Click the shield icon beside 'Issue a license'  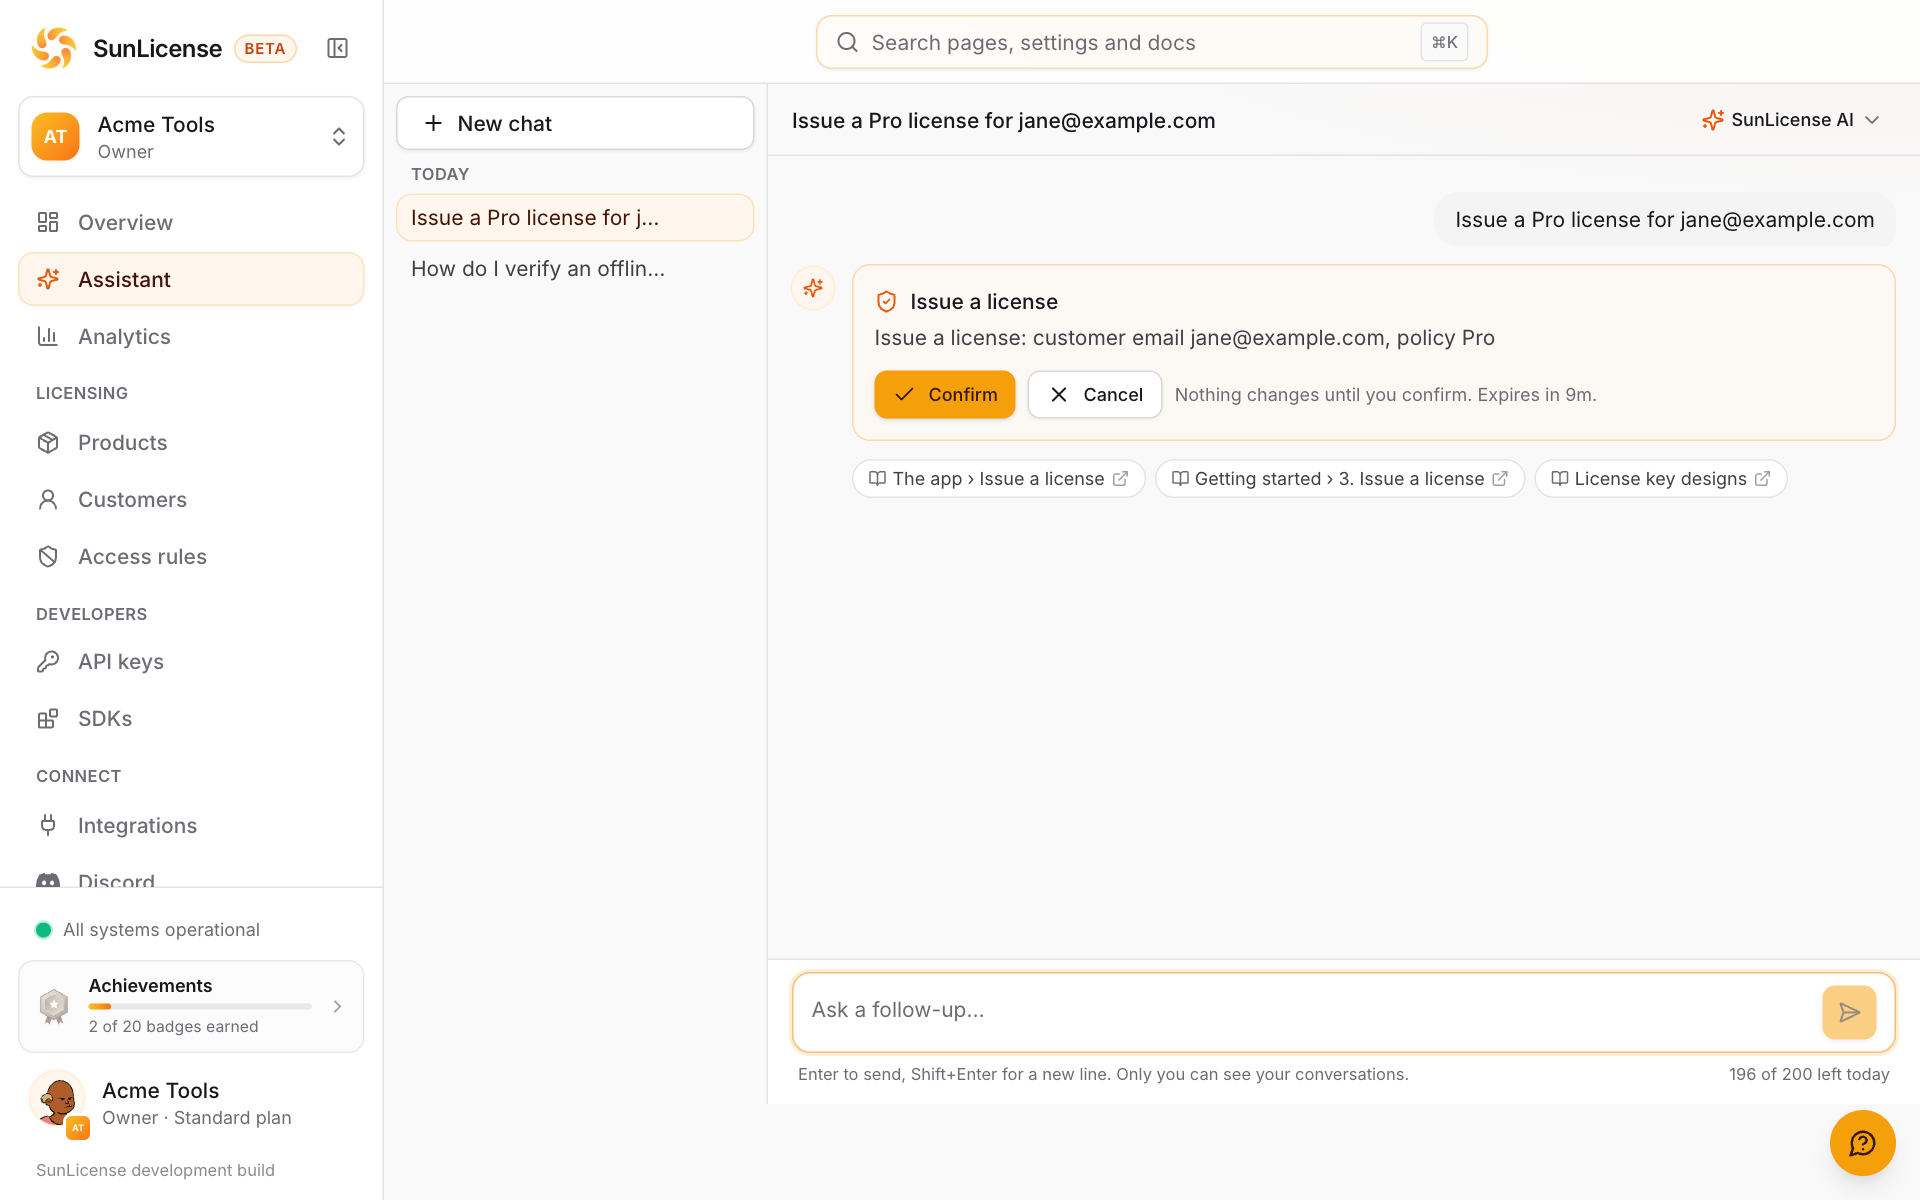point(886,302)
